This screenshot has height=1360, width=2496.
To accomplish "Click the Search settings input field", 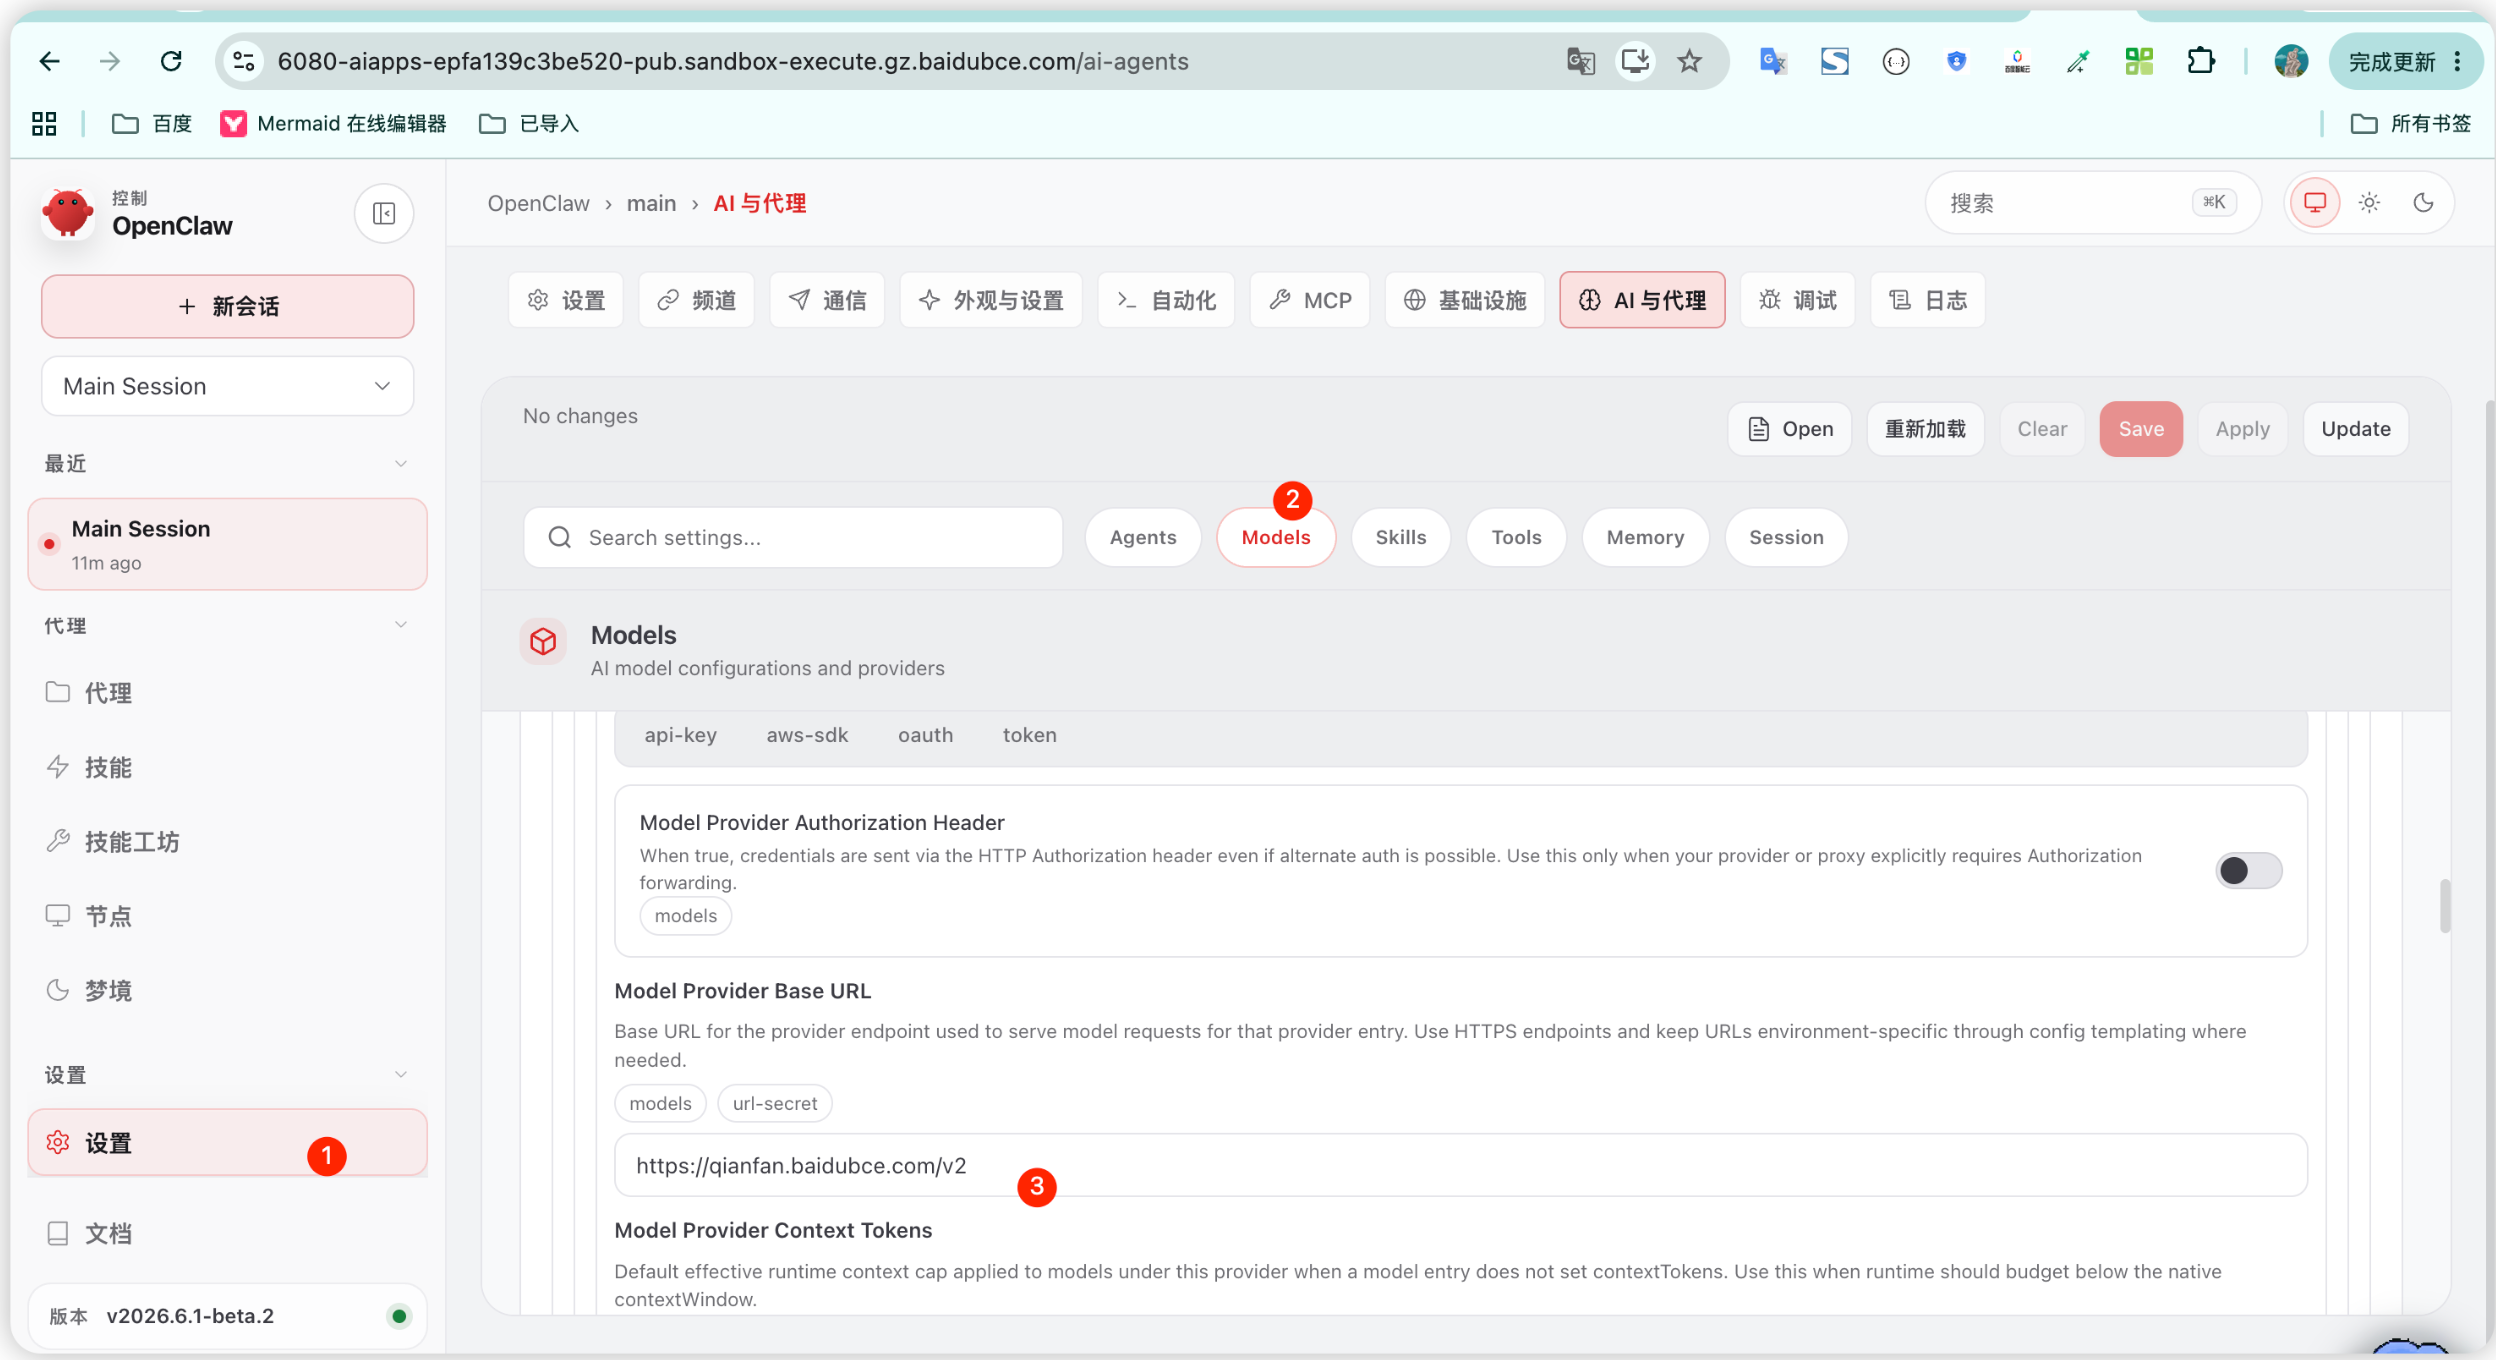I will coord(793,538).
